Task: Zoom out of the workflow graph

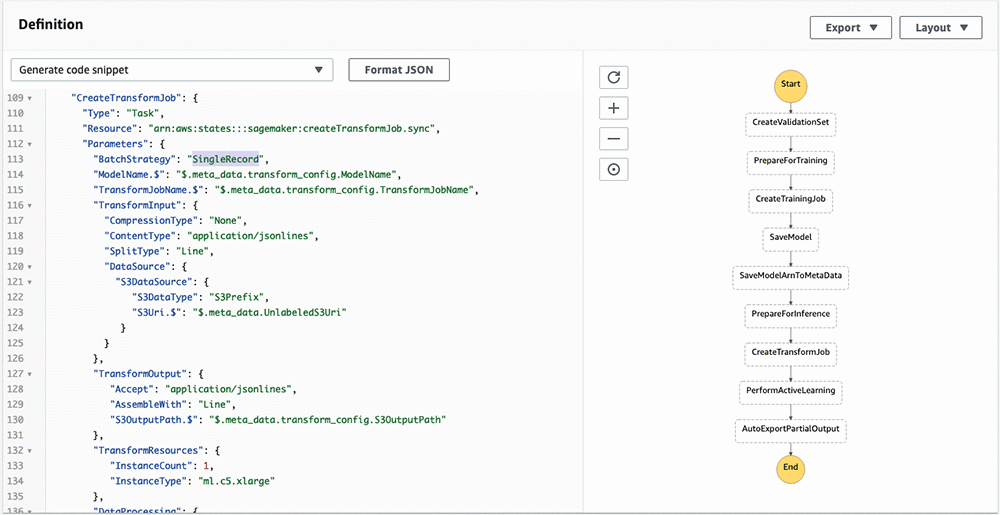Action: click(x=614, y=139)
